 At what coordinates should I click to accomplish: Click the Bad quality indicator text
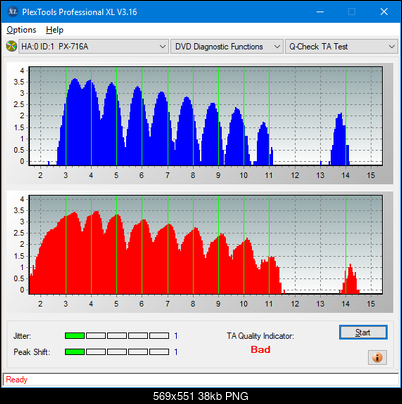(260, 350)
